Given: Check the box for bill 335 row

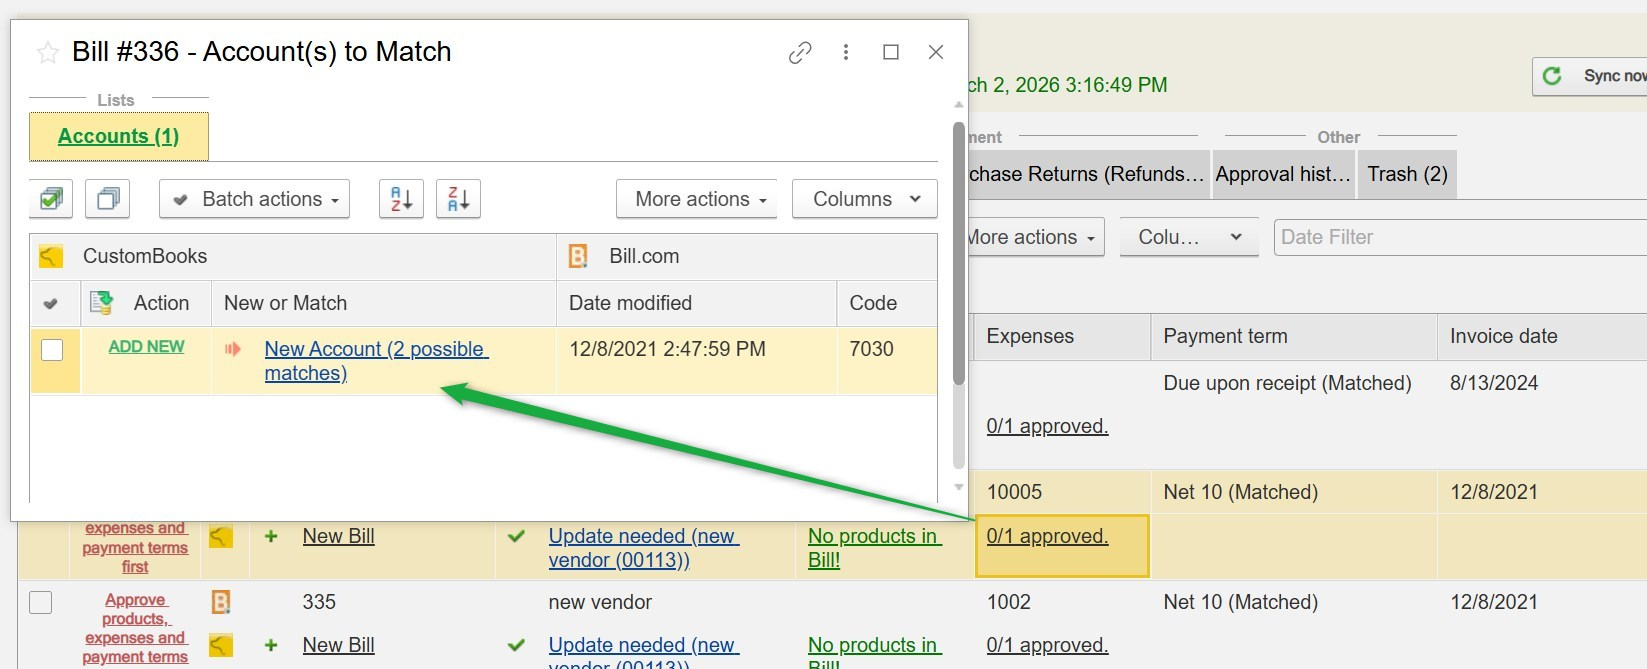Looking at the screenshot, I should click(x=41, y=603).
